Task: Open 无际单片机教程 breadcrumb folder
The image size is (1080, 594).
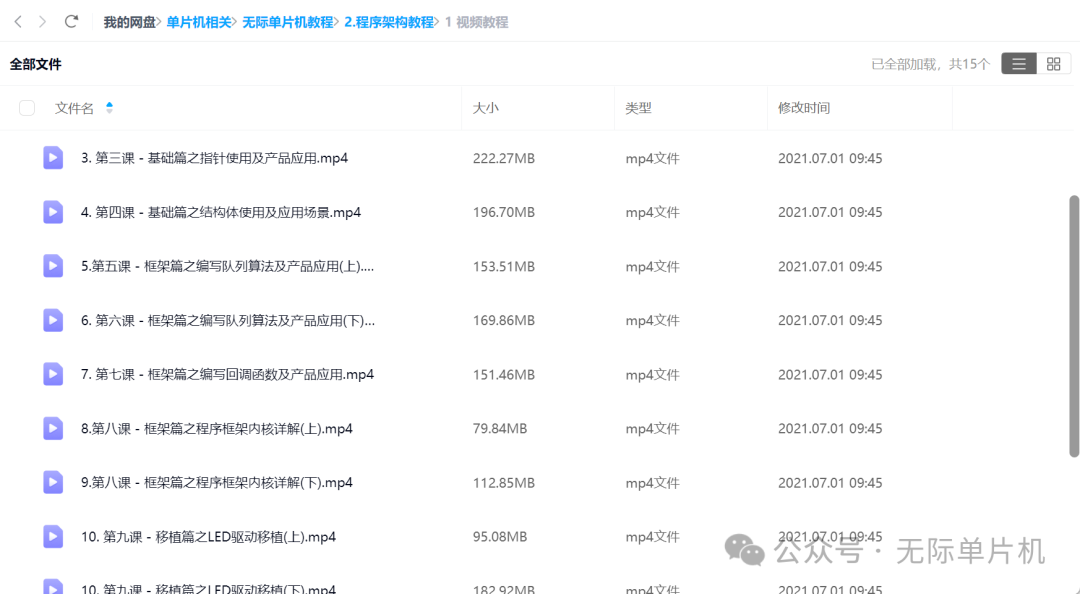Action: click(287, 22)
